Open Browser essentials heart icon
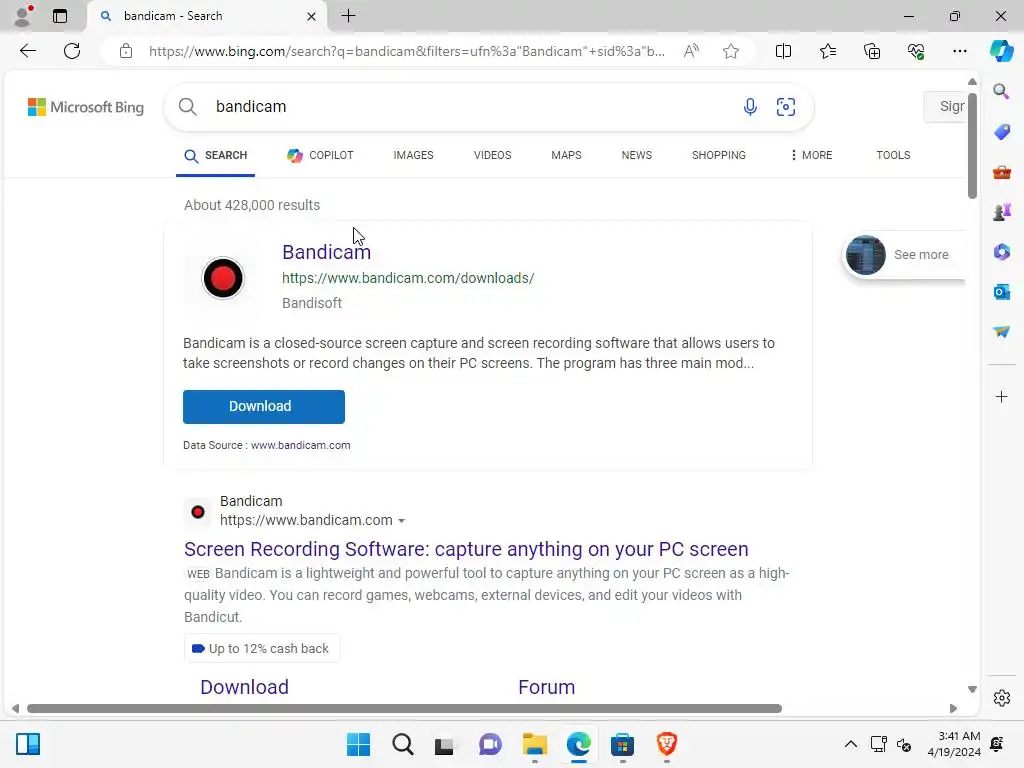This screenshot has width=1024, height=768. point(916,51)
